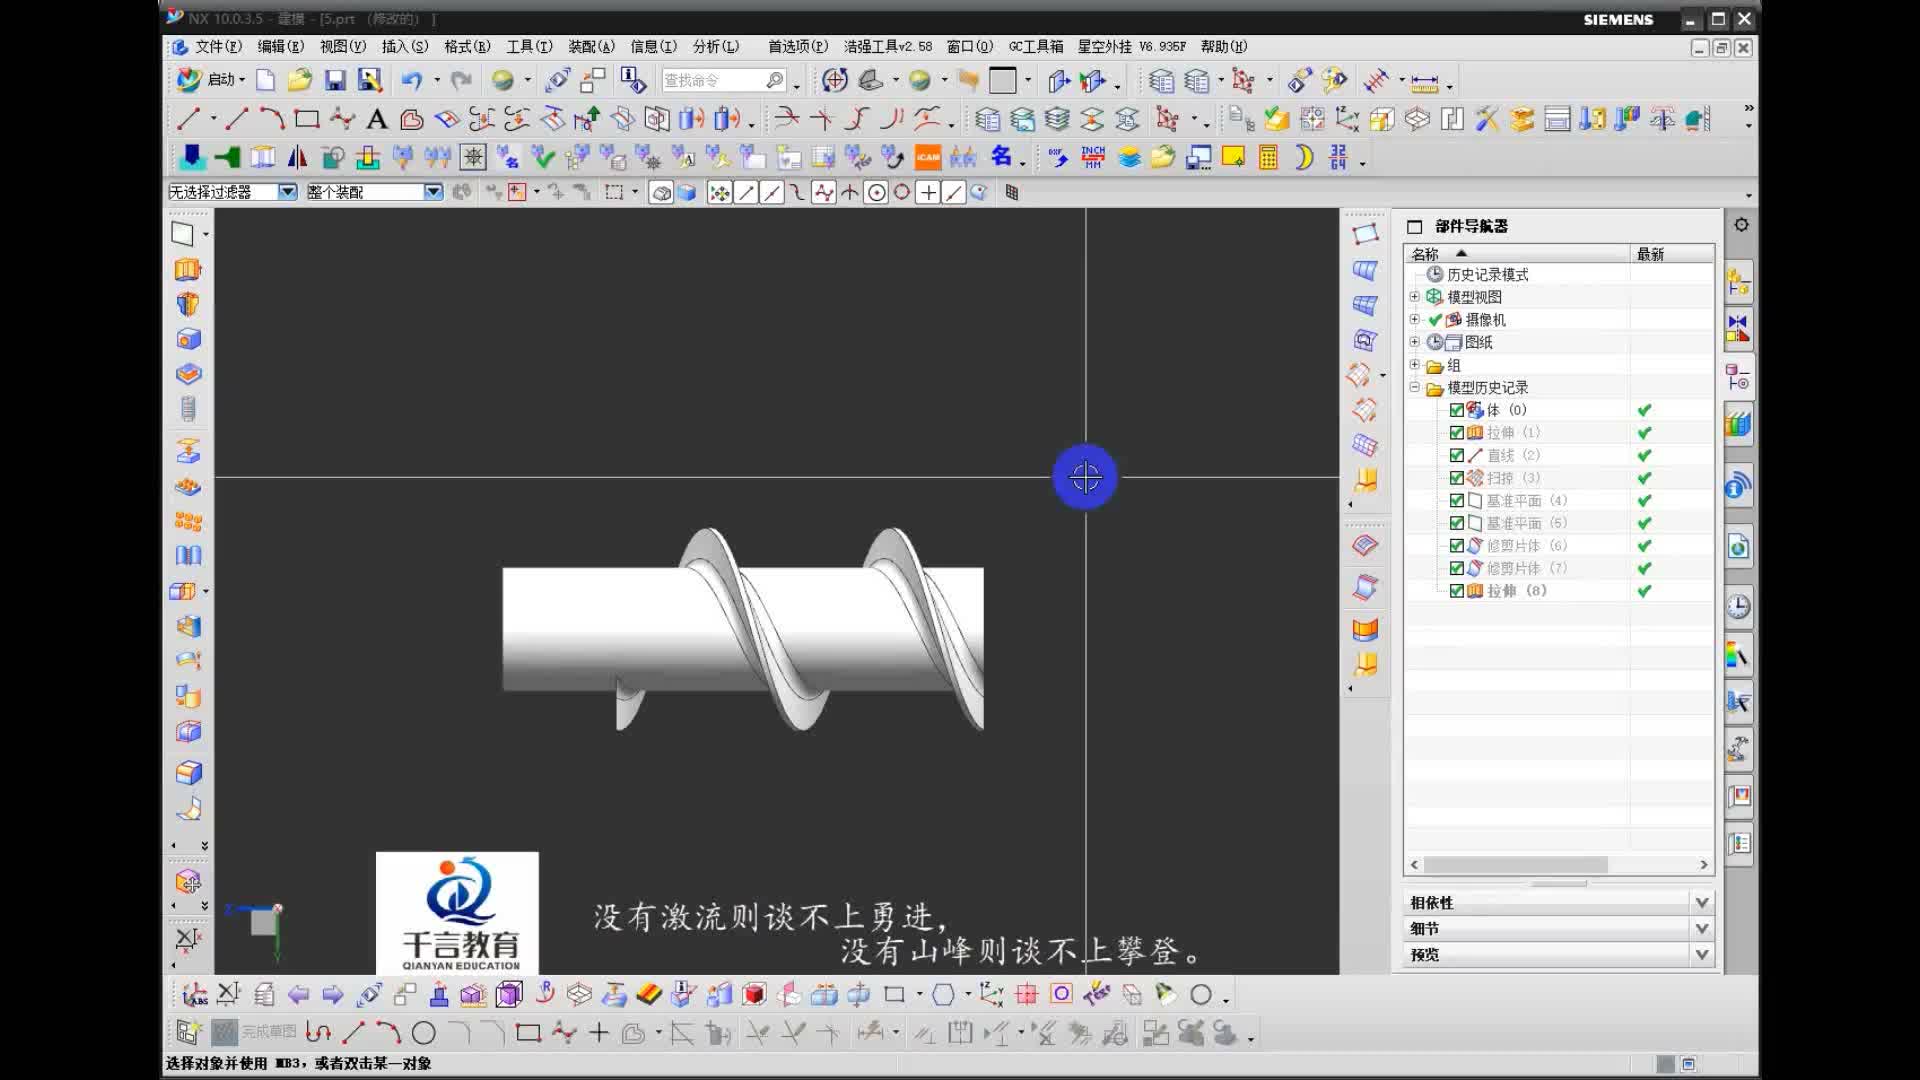Open the 分析(L) menu
Screen dimensions: 1920x1080
click(x=716, y=47)
